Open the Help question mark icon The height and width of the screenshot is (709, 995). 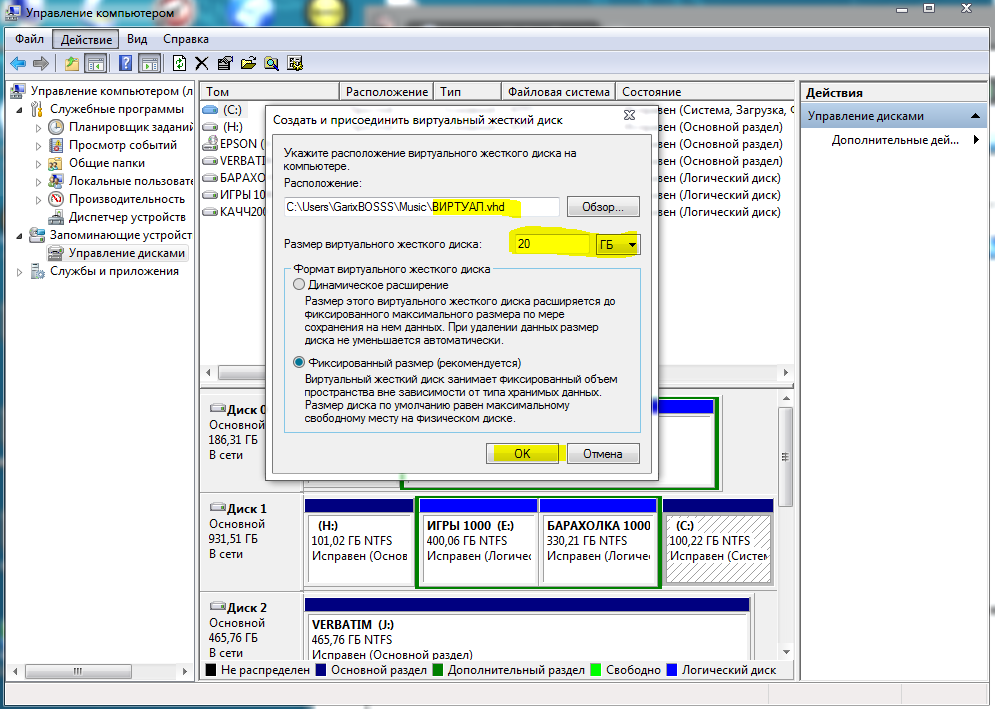(x=126, y=63)
